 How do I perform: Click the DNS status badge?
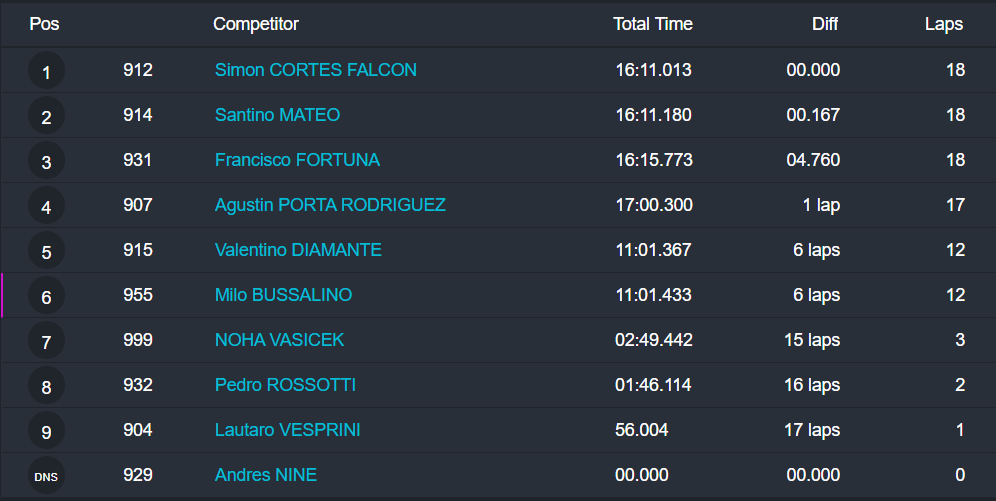46,477
